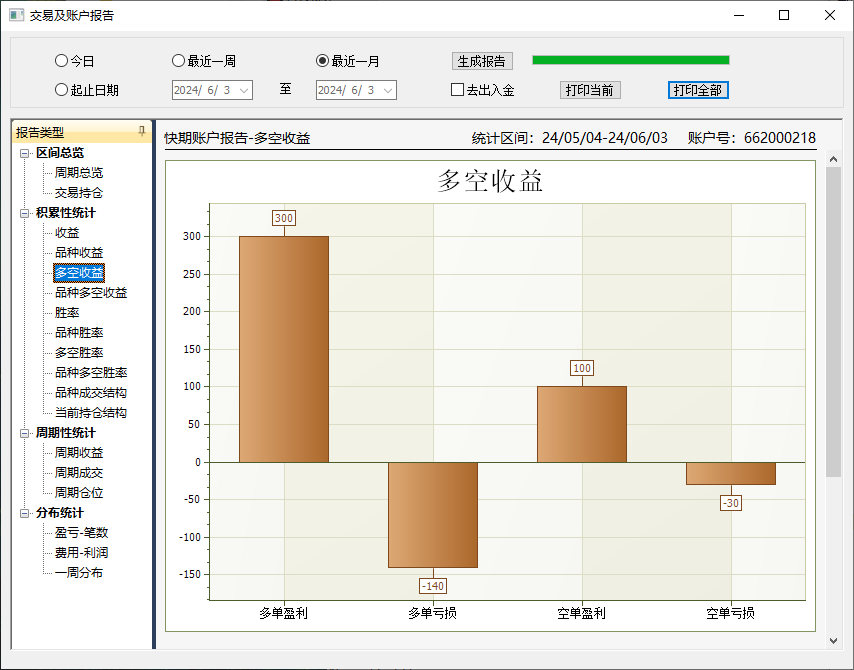The image size is (854, 670).
Task: Open the 交易持仓 report item
Action: click(x=79, y=193)
